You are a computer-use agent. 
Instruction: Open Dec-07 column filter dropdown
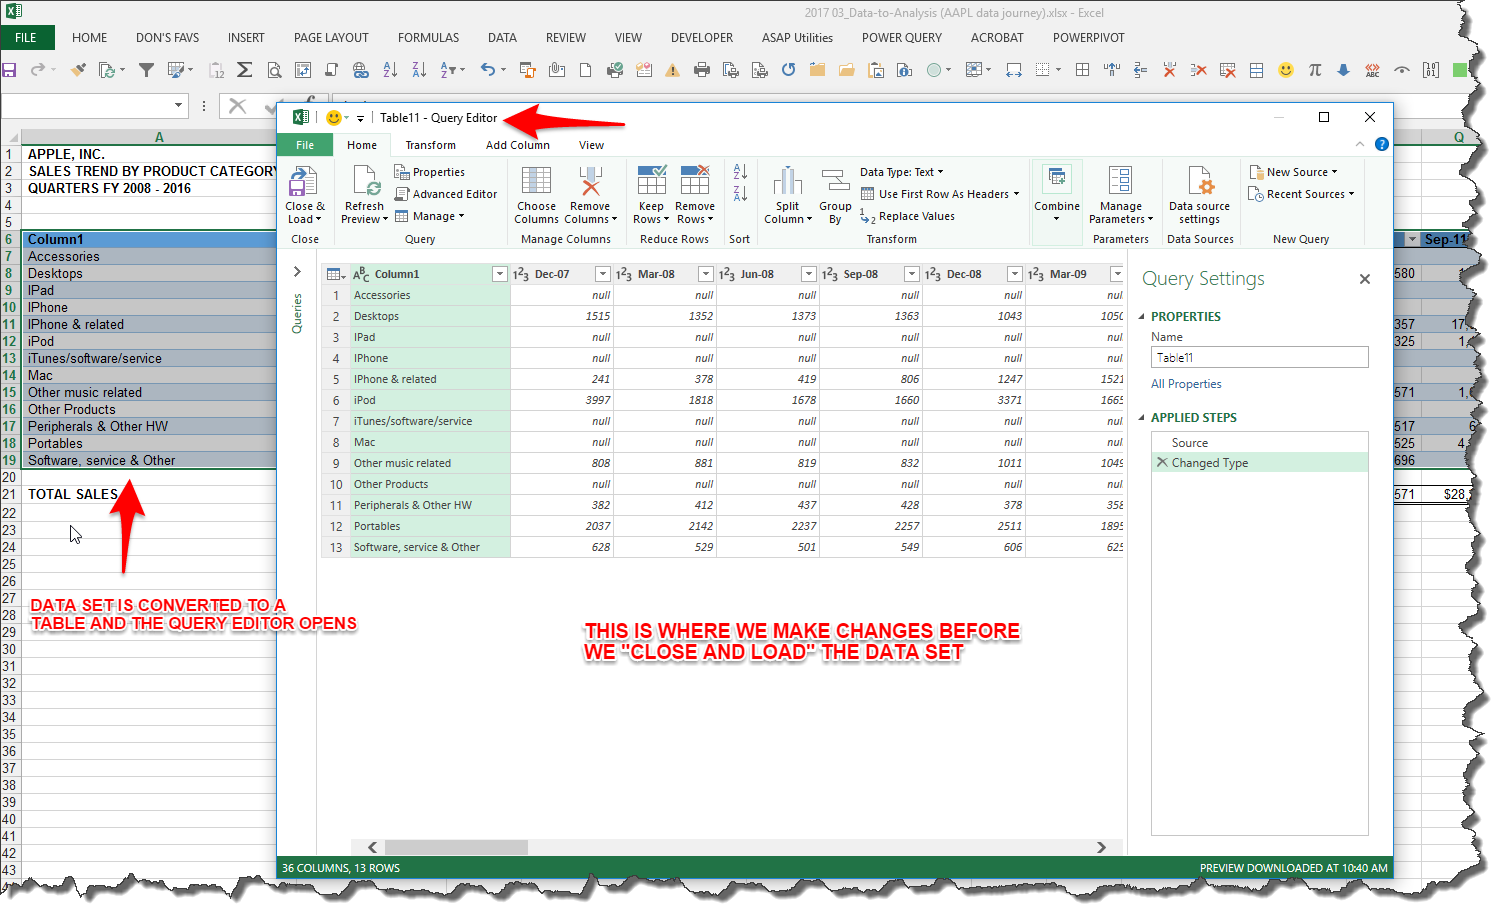point(602,274)
